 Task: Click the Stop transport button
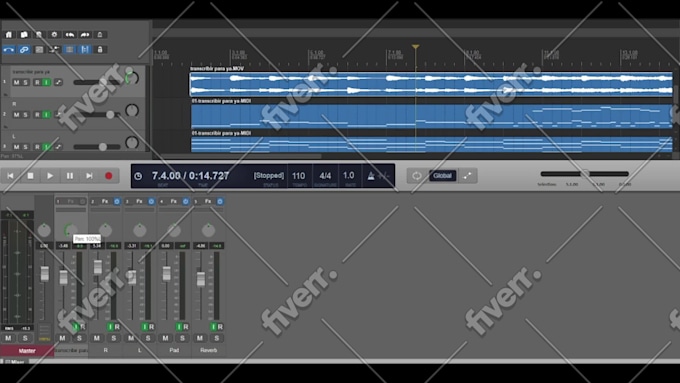point(30,176)
